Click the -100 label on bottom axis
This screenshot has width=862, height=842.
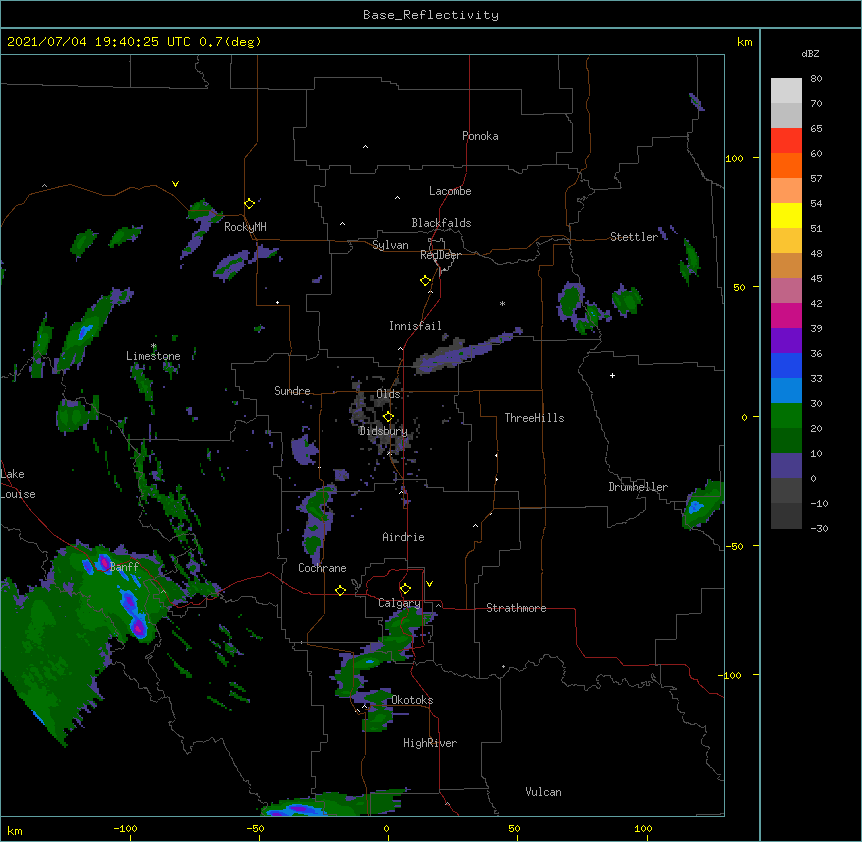[x=126, y=828]
